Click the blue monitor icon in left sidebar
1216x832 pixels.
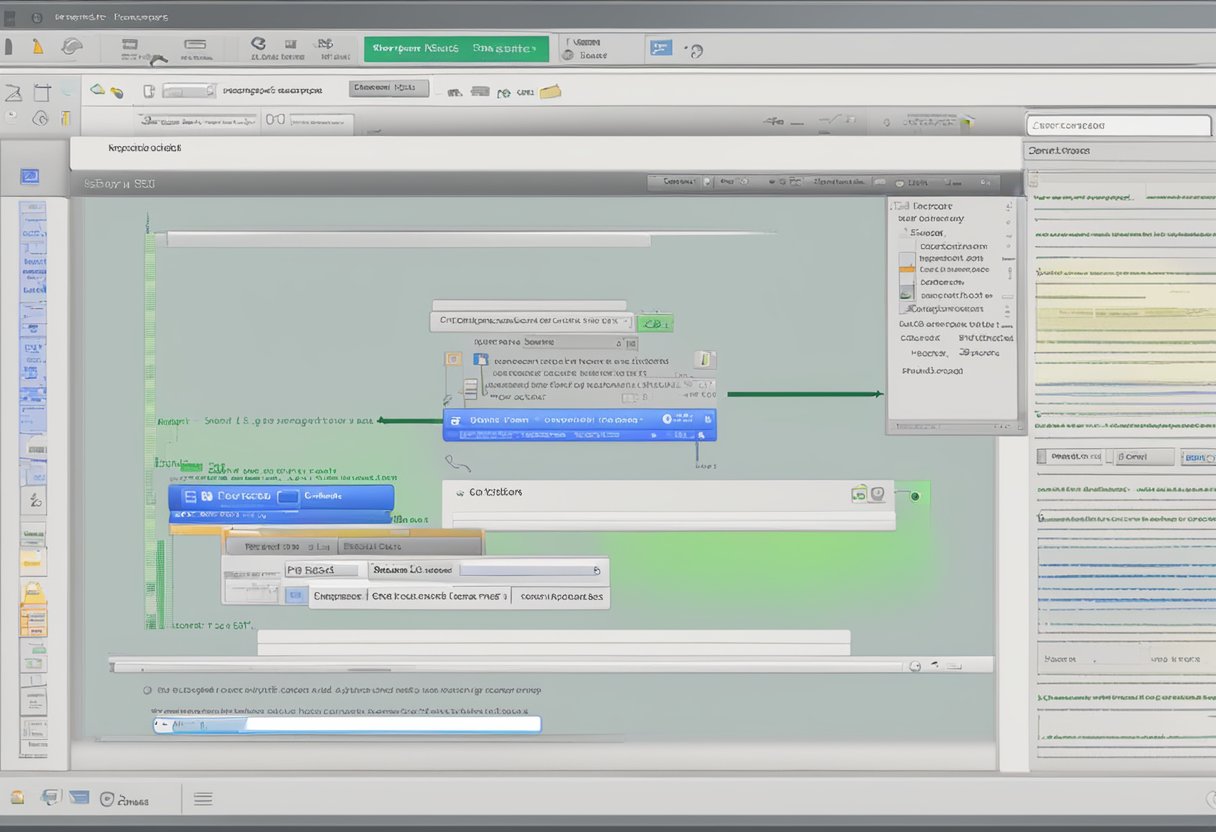pos(30,177)
